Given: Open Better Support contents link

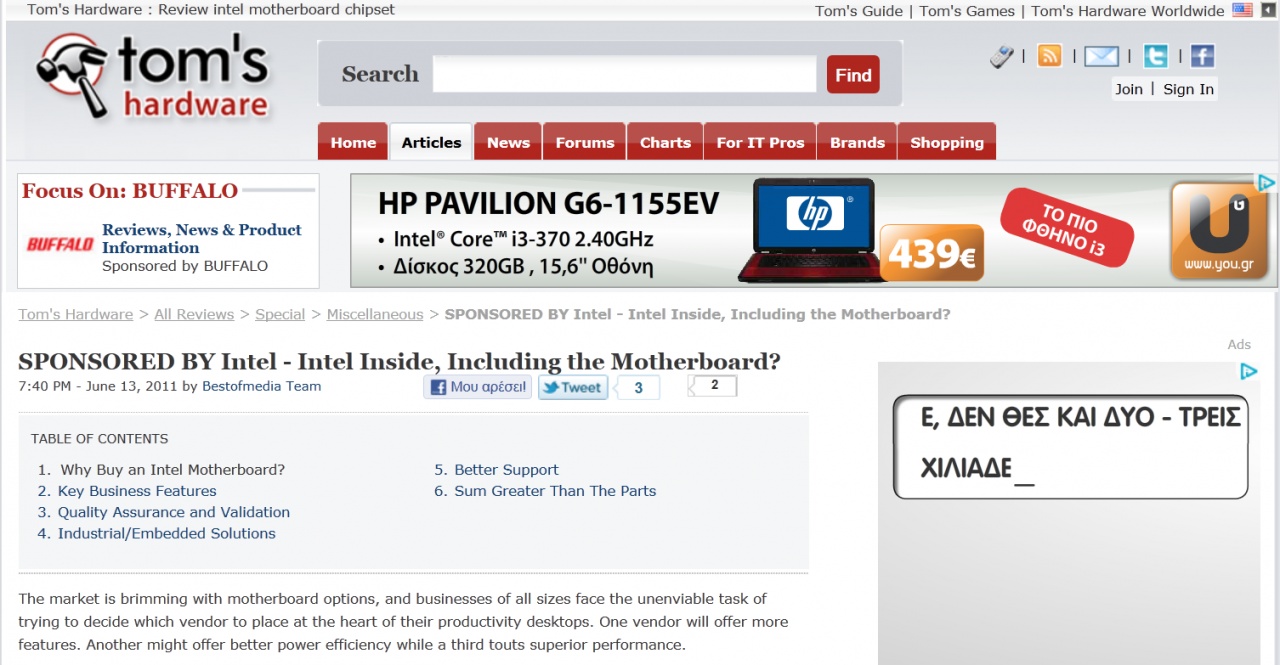Looking at the screenshot, I should tap(506, 470).
